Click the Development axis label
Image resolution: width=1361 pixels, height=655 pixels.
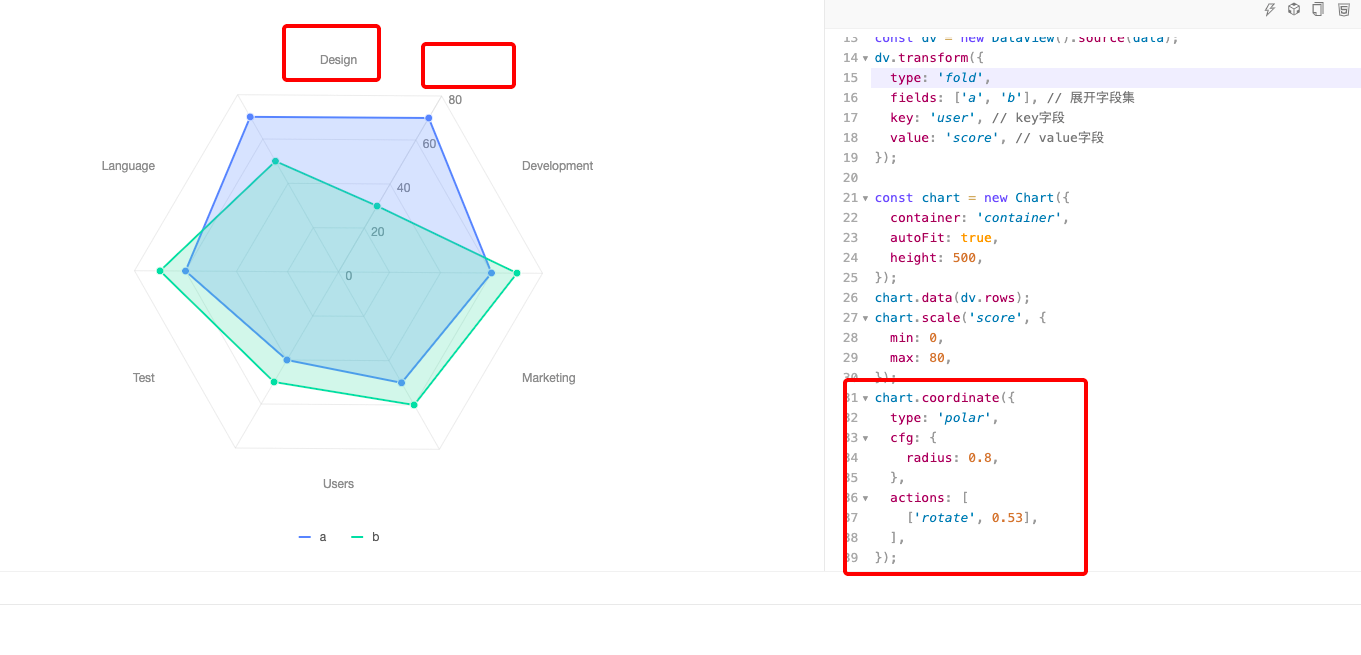point(557,165)
